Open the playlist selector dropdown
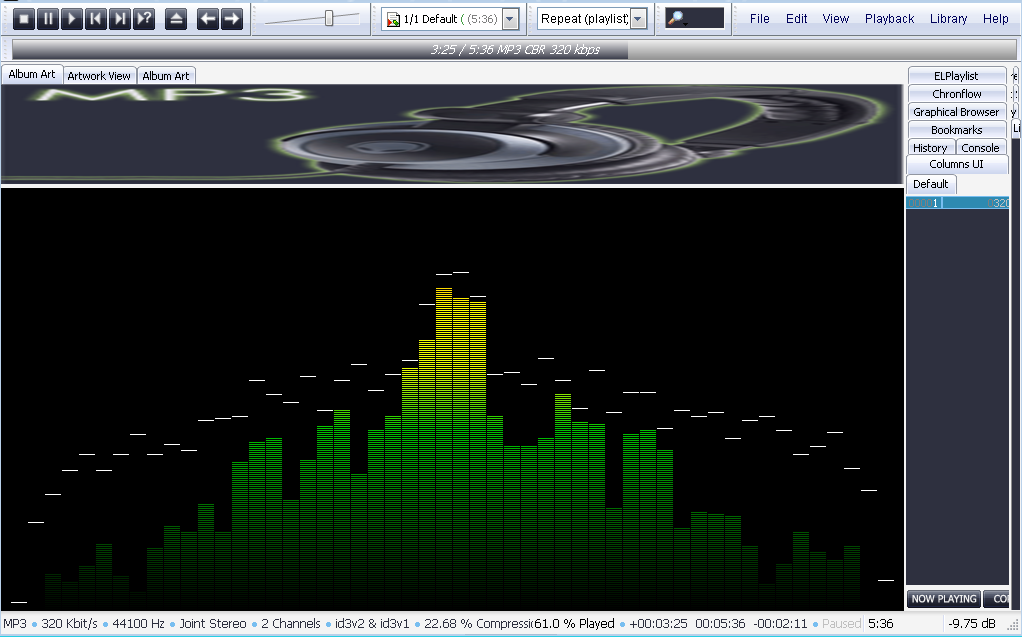The image size is (1022, 637). click(x=510, y=19)
